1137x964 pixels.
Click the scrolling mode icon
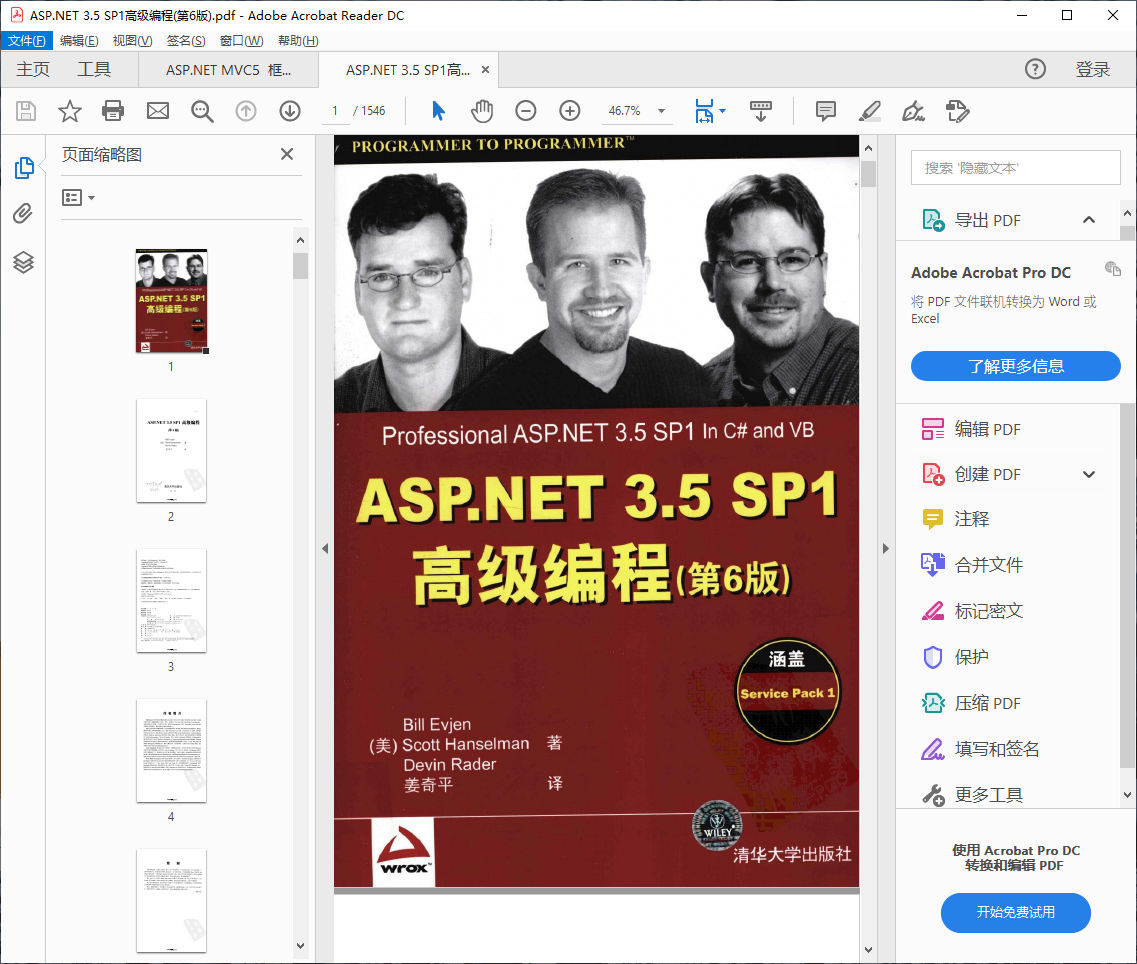pos(761,111)
